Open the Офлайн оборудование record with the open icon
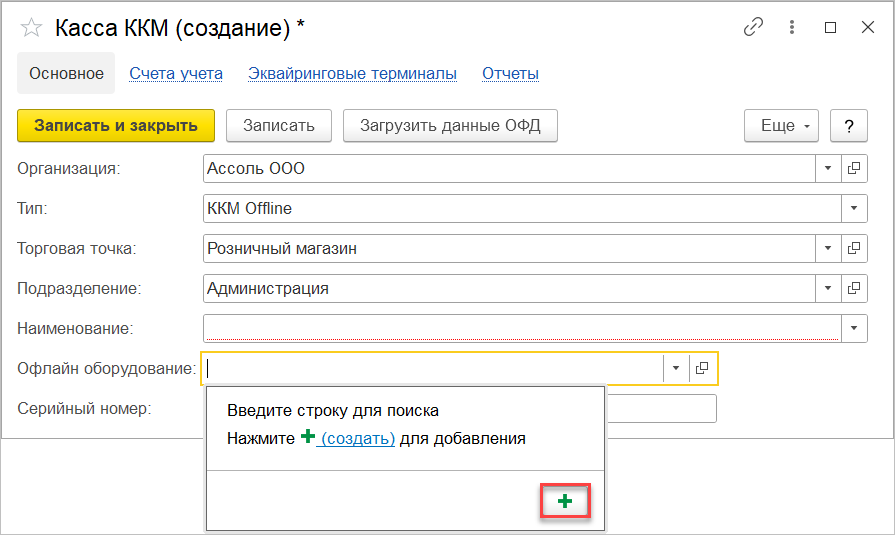 702,368
